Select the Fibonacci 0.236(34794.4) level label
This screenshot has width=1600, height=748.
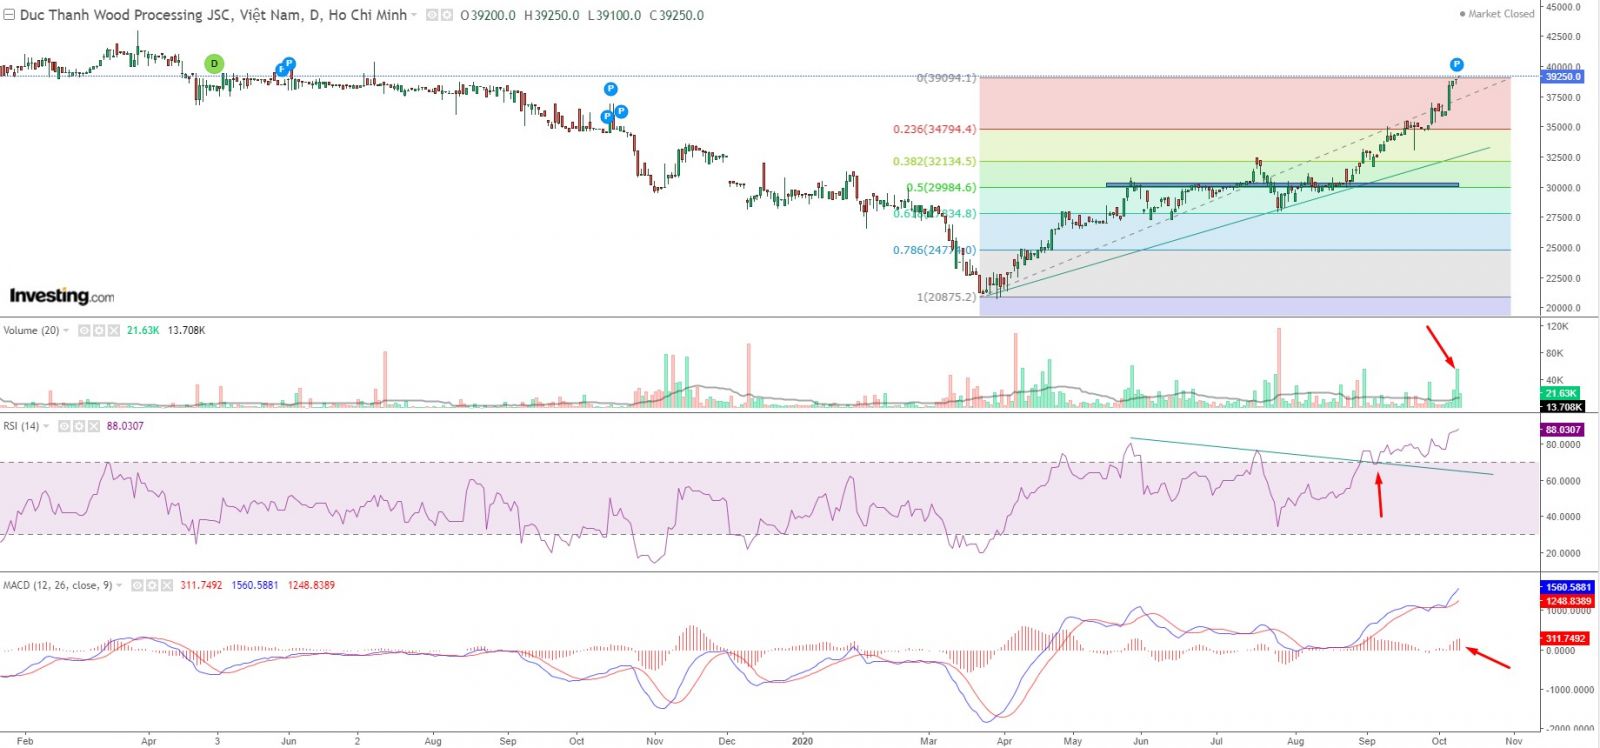[935, 129]
